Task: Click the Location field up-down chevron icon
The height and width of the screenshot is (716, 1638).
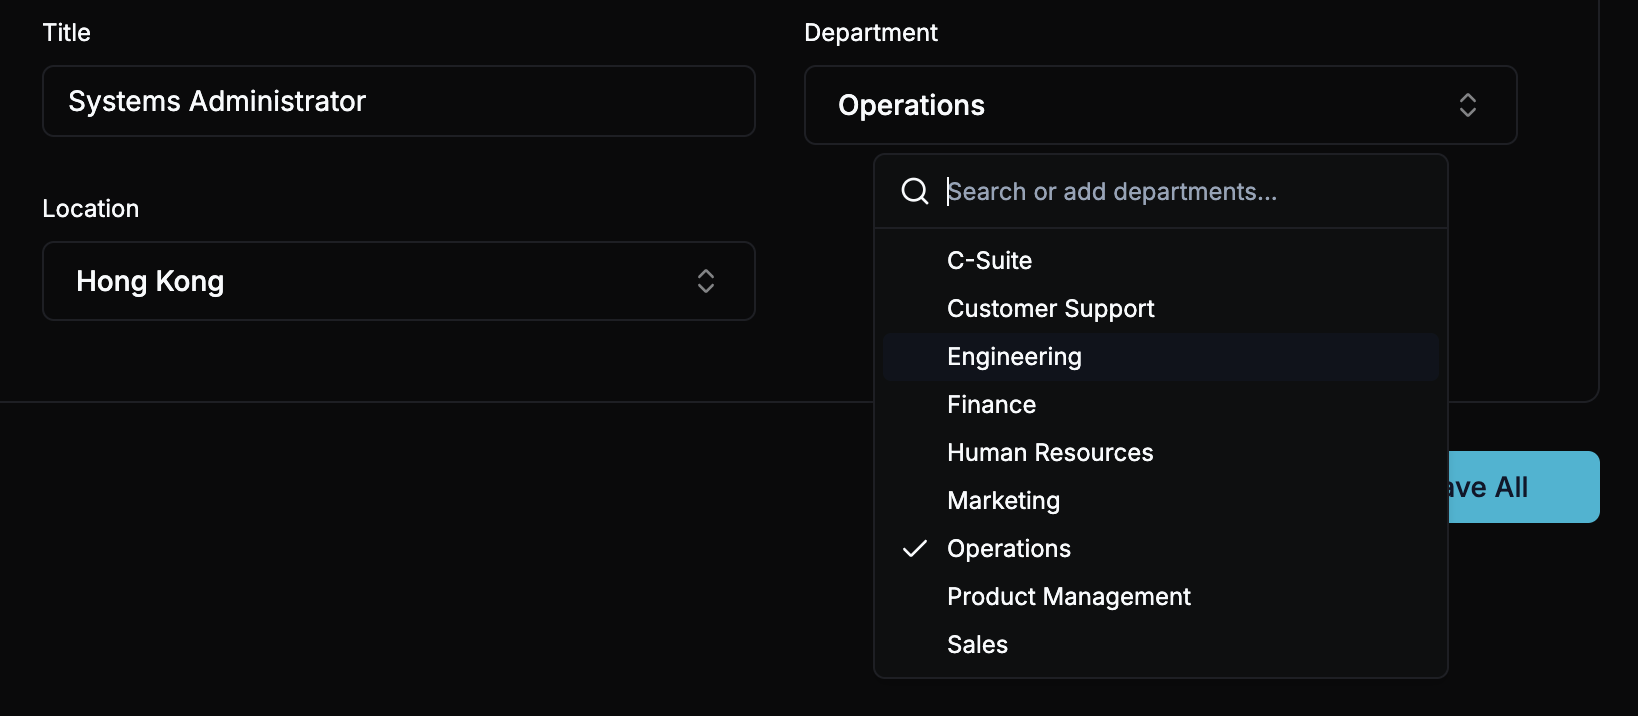Action: tap(706, 281)
